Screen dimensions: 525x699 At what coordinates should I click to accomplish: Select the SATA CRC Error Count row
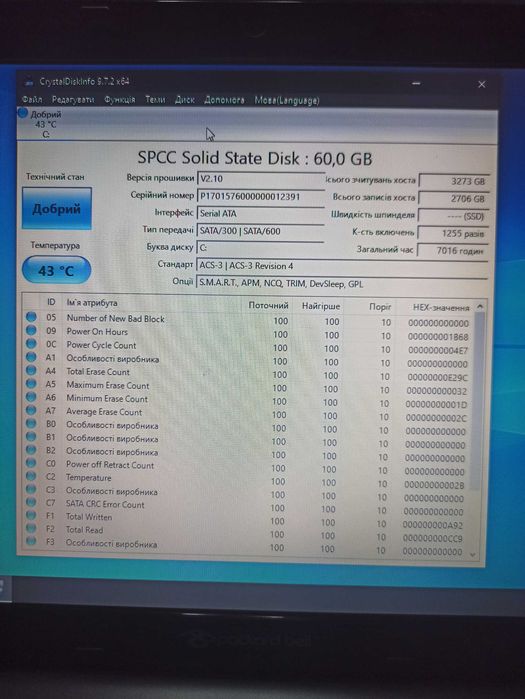[x=244, y=506]
